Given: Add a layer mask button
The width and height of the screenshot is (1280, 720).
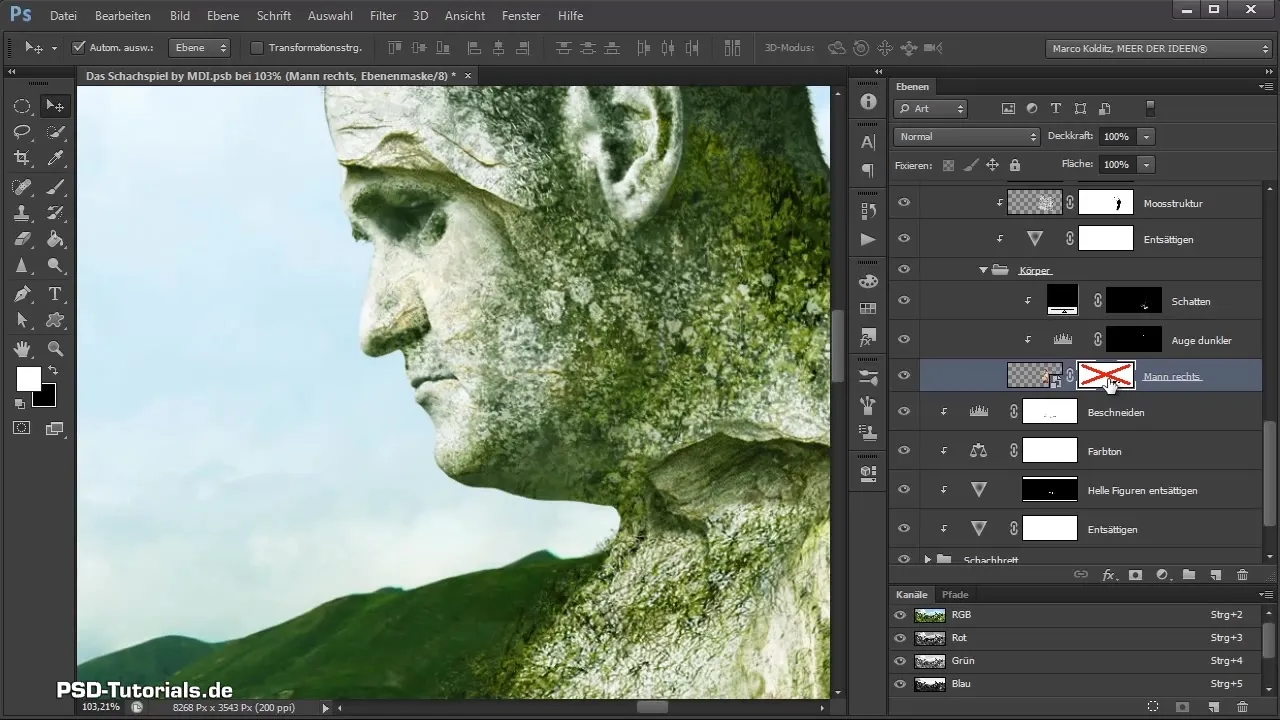Looking at the screenshot, I should coord(1135,575).
